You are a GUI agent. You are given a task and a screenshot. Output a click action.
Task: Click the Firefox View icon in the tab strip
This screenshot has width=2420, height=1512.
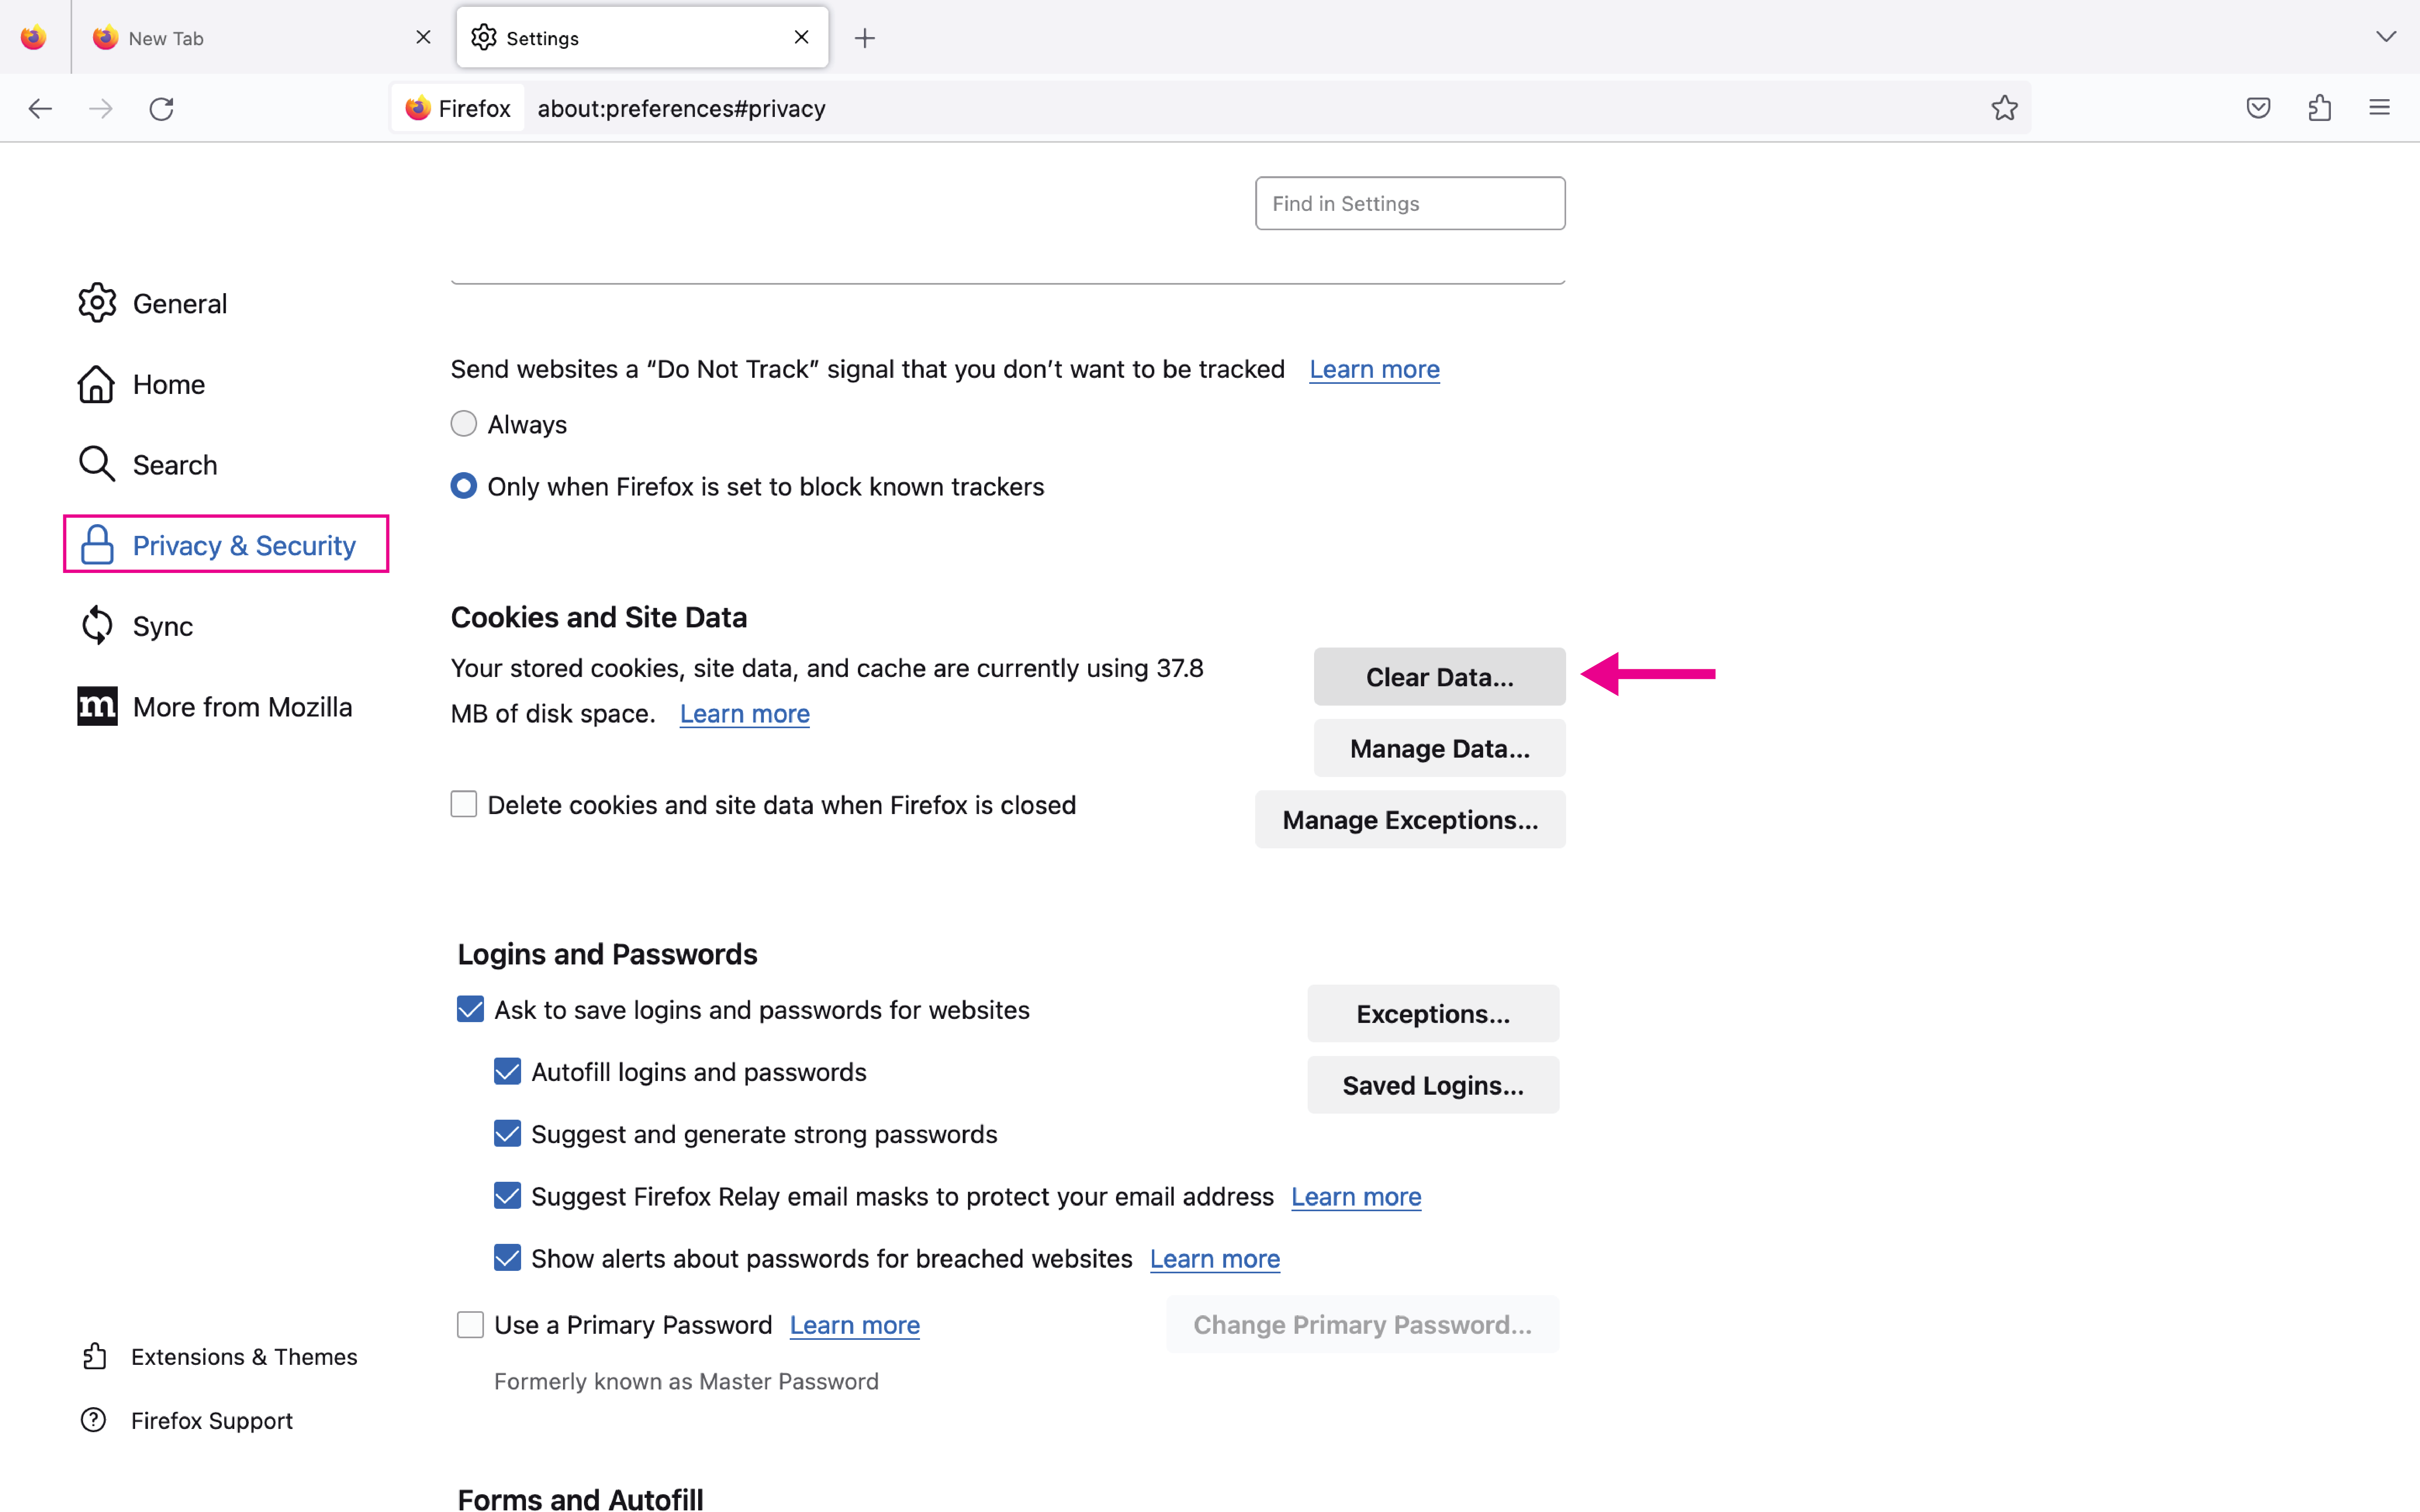pos(33,37)
